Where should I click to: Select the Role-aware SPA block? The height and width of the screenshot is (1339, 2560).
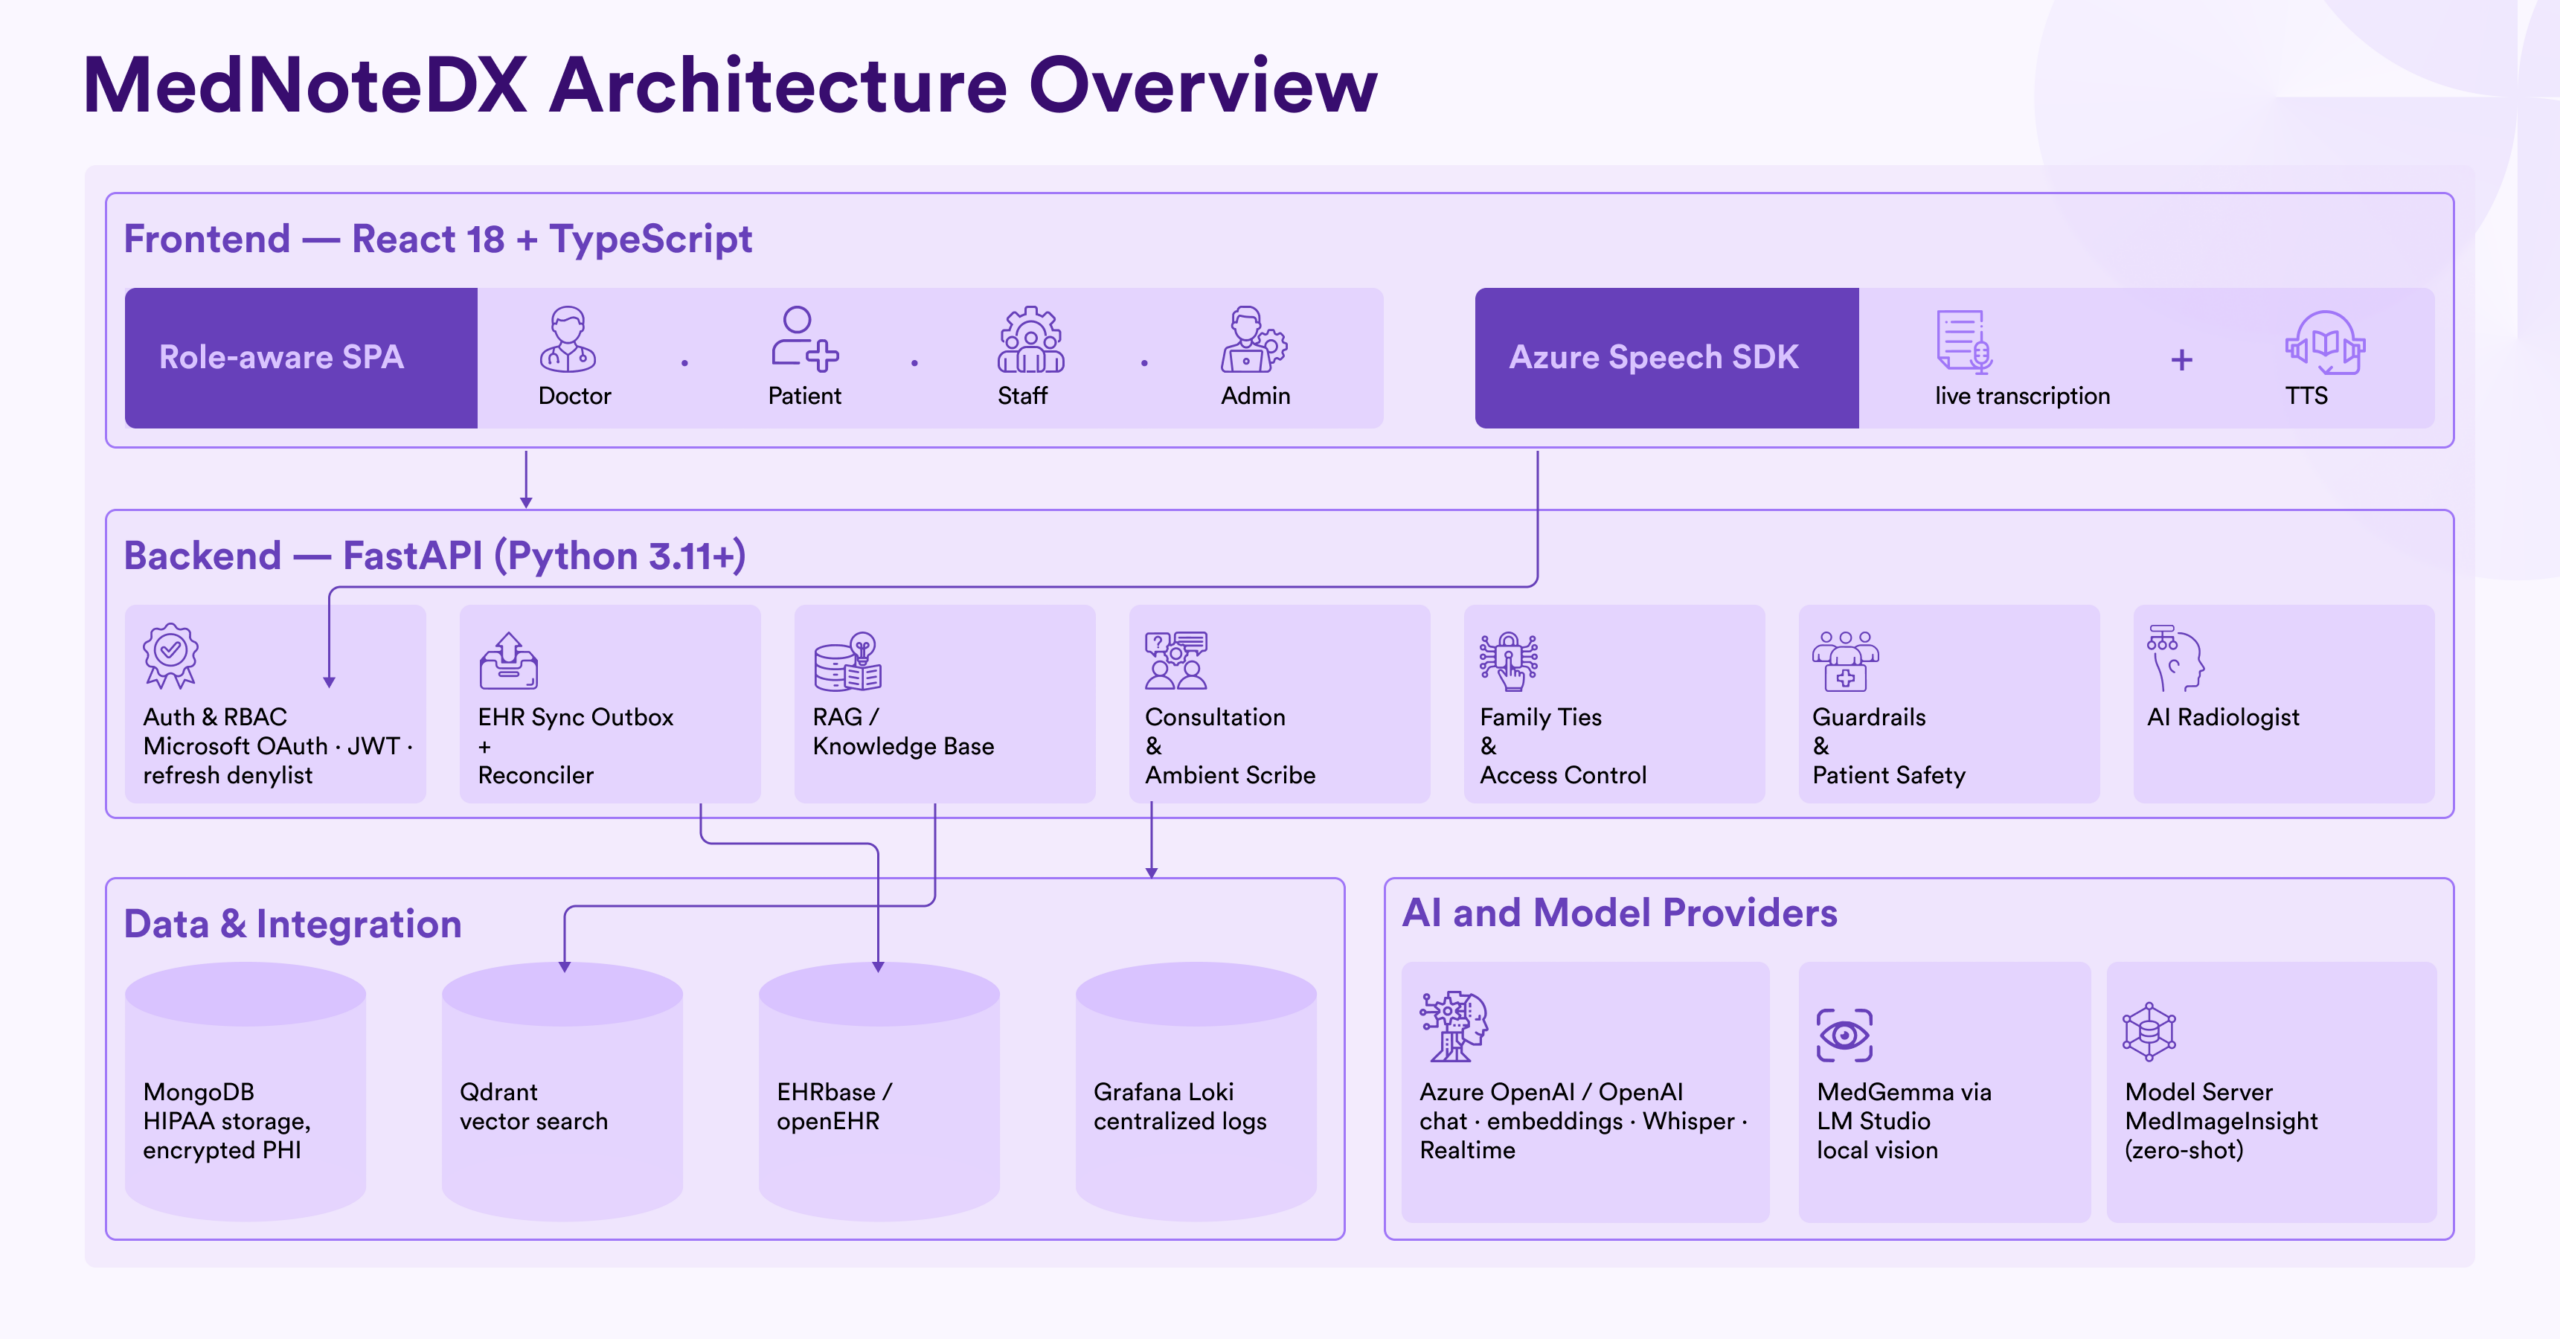301,358
